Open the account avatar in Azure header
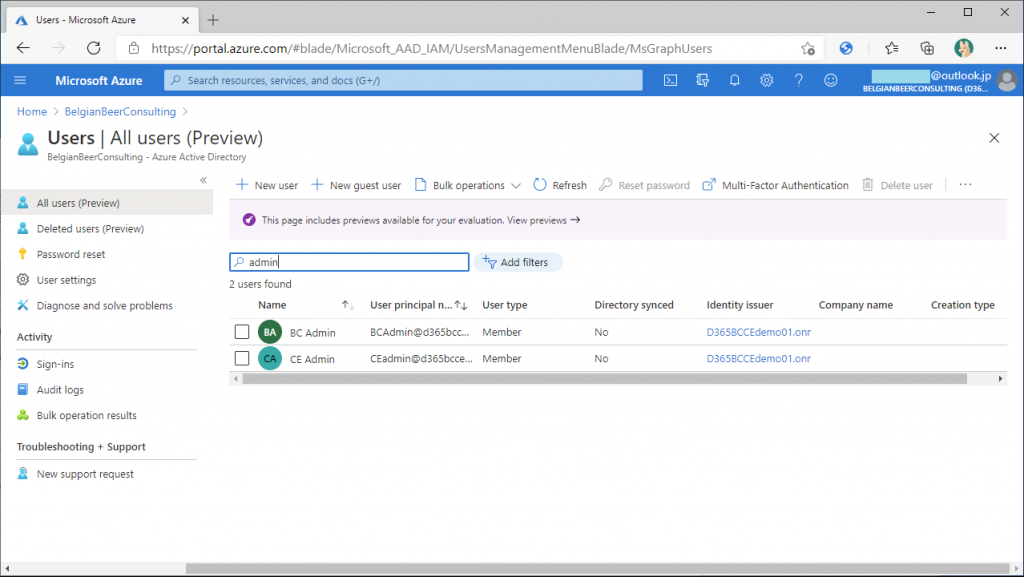This screenshot has width=1024, height=577. click(x=1008, y=80)
